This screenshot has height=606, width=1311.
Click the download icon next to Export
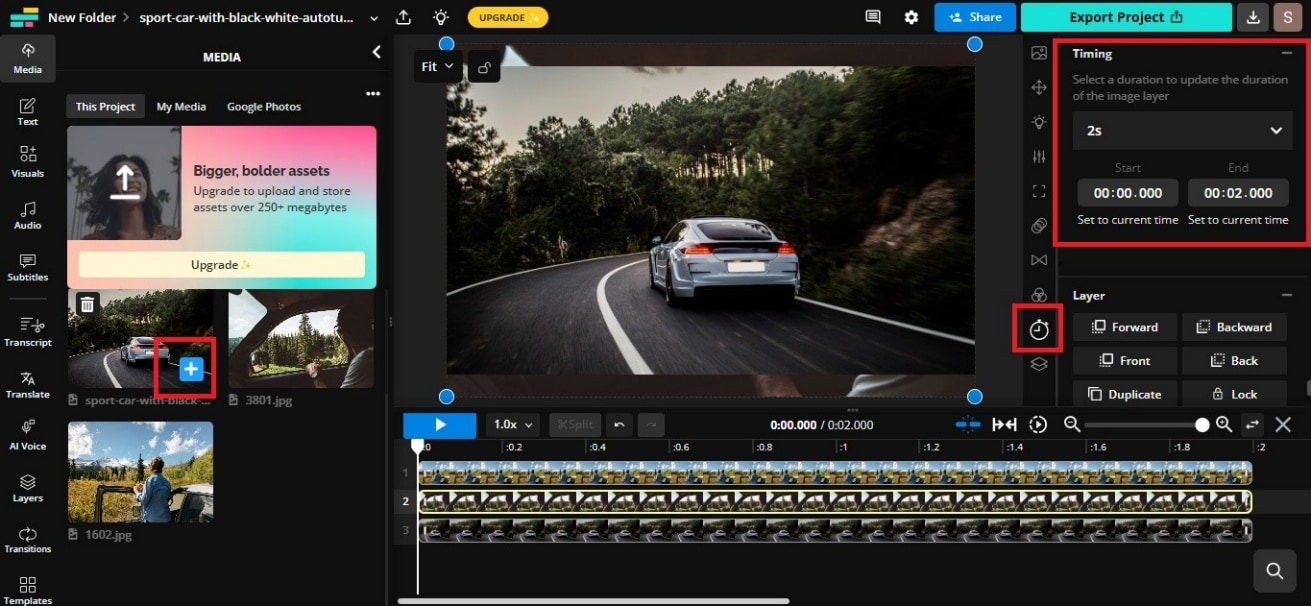click(1252, 17)
